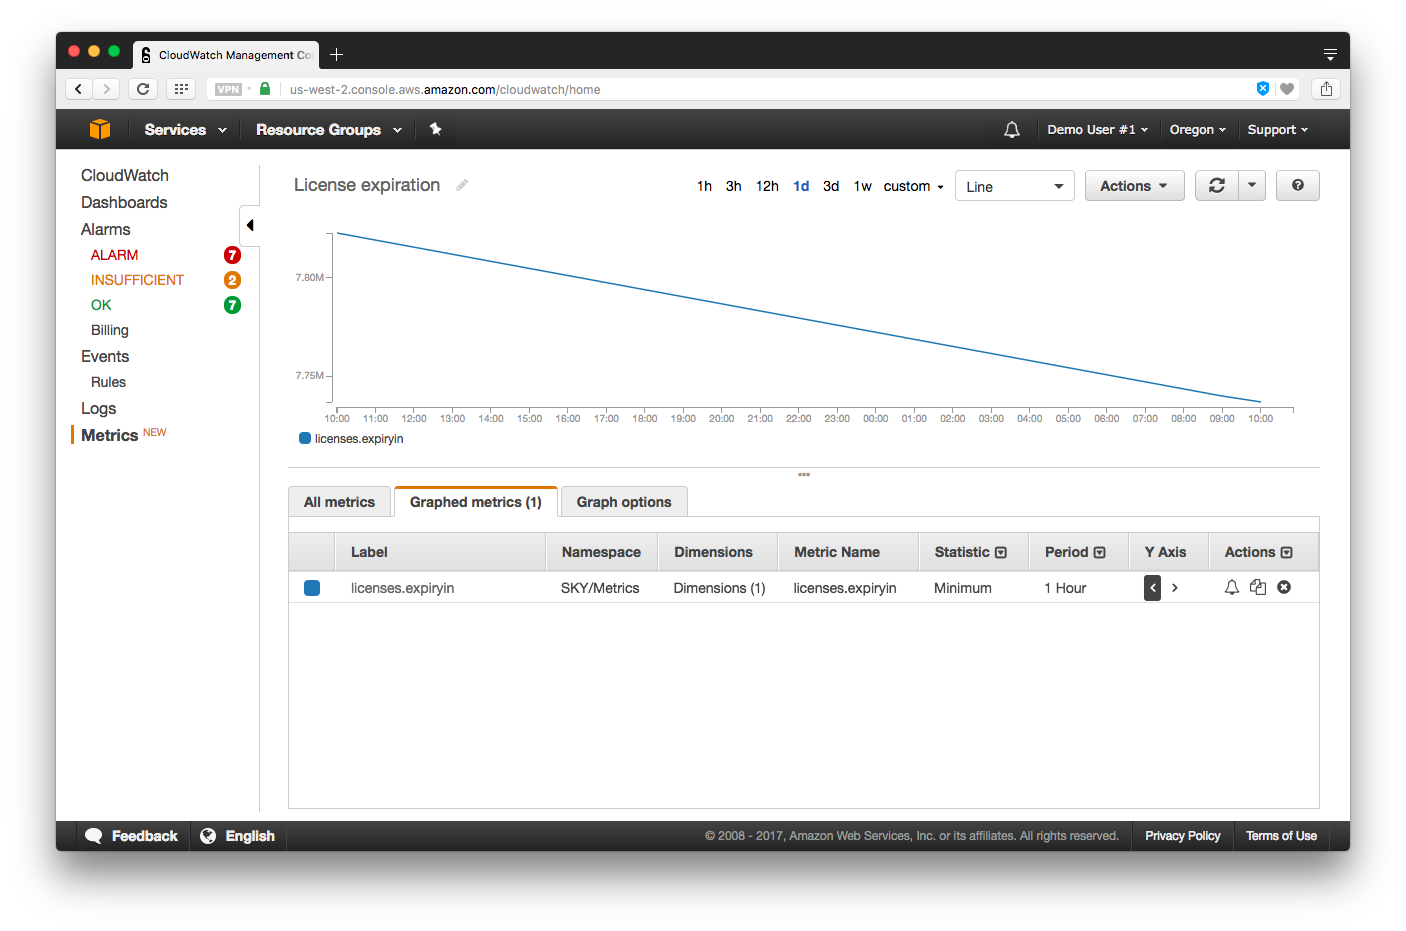Click the AWS orange cube logo
Image resolution: width=1406 pixels, height=931 pixels.
click(x=100, y=129)
